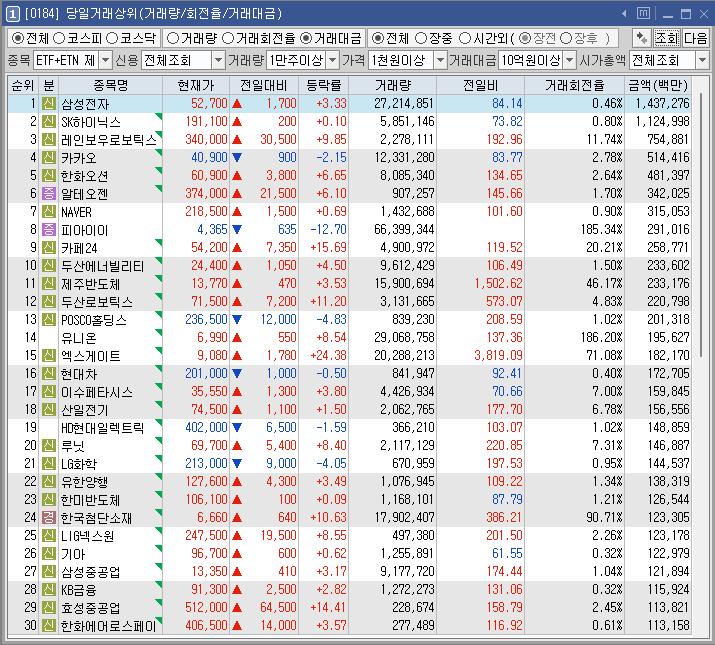
Task: Click the up arrow in 한화에어로스페이스 row
Action: [237, 625]
